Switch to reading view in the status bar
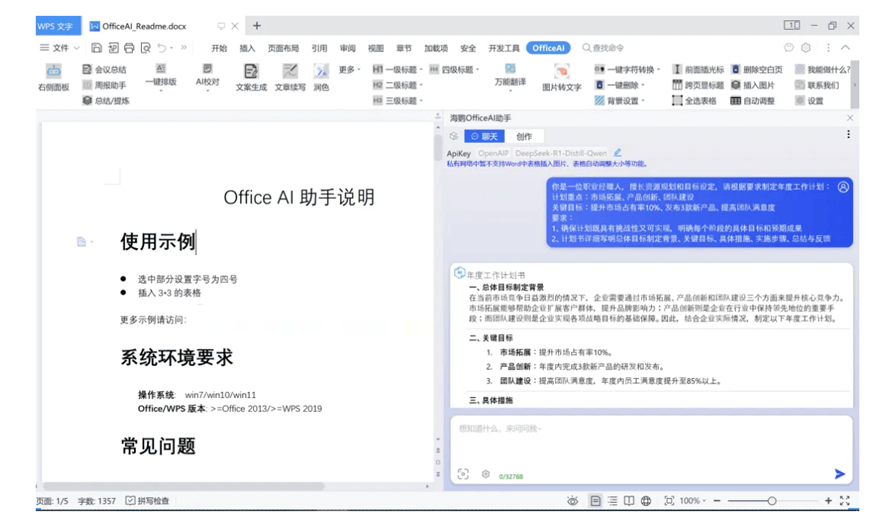The width and height of the screenshot is (869, 530). click(629, 501)
